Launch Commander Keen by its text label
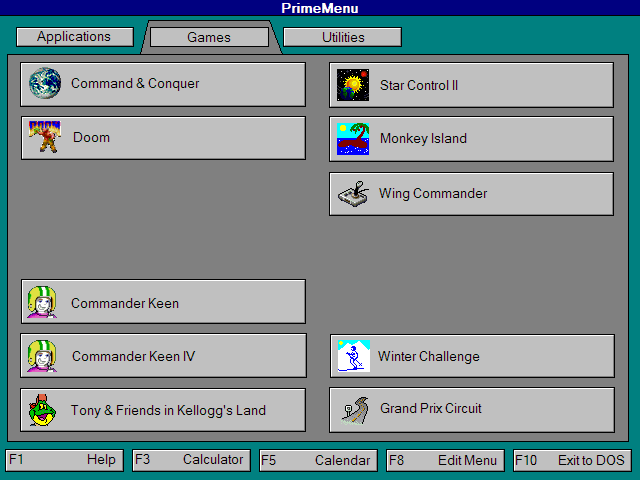The width and height of the screenshot is (640, 480). pos(125,303)
